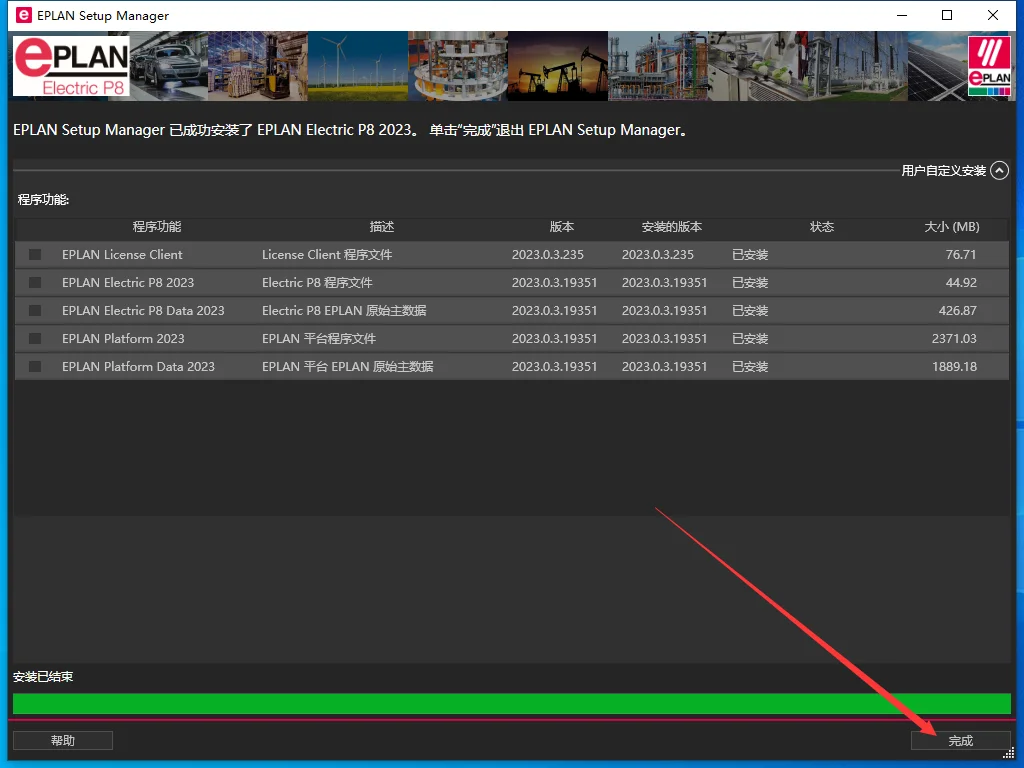This screenshot has height=768, width=1024.
Task: Sort by the 描述 column header
Action: (x=382, y=227)
